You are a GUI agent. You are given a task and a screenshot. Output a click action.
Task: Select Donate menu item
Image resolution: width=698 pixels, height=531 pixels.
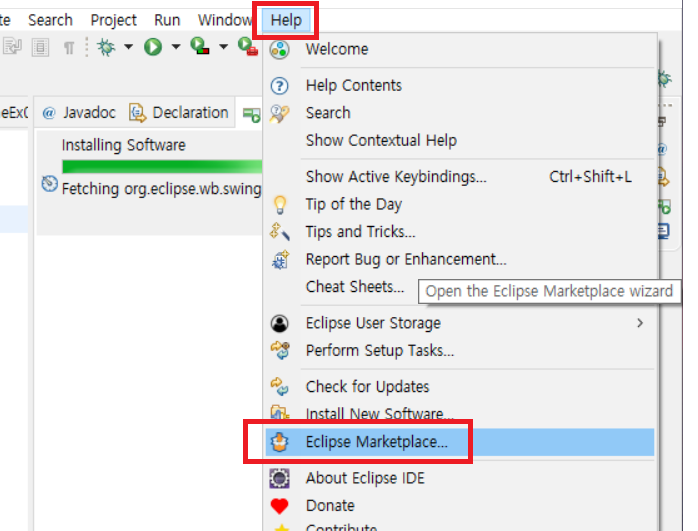click(x=460, y=506)
